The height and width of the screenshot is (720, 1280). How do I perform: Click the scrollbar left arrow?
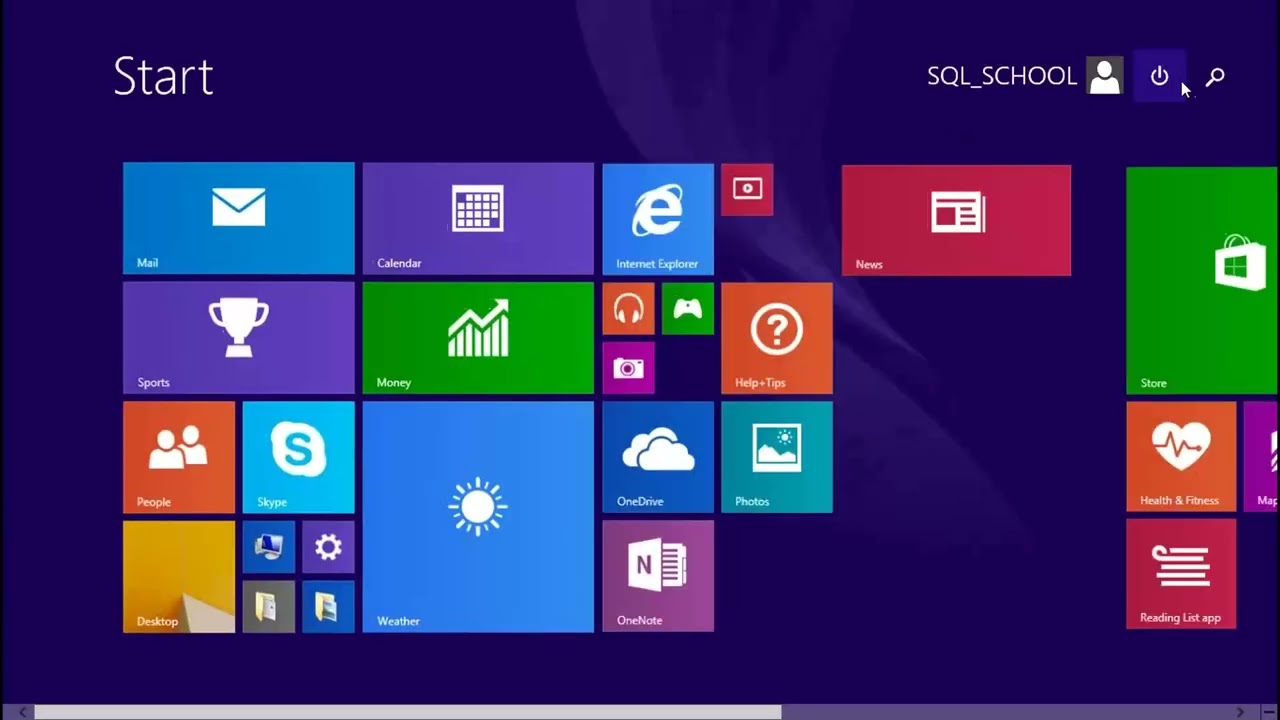22,712
